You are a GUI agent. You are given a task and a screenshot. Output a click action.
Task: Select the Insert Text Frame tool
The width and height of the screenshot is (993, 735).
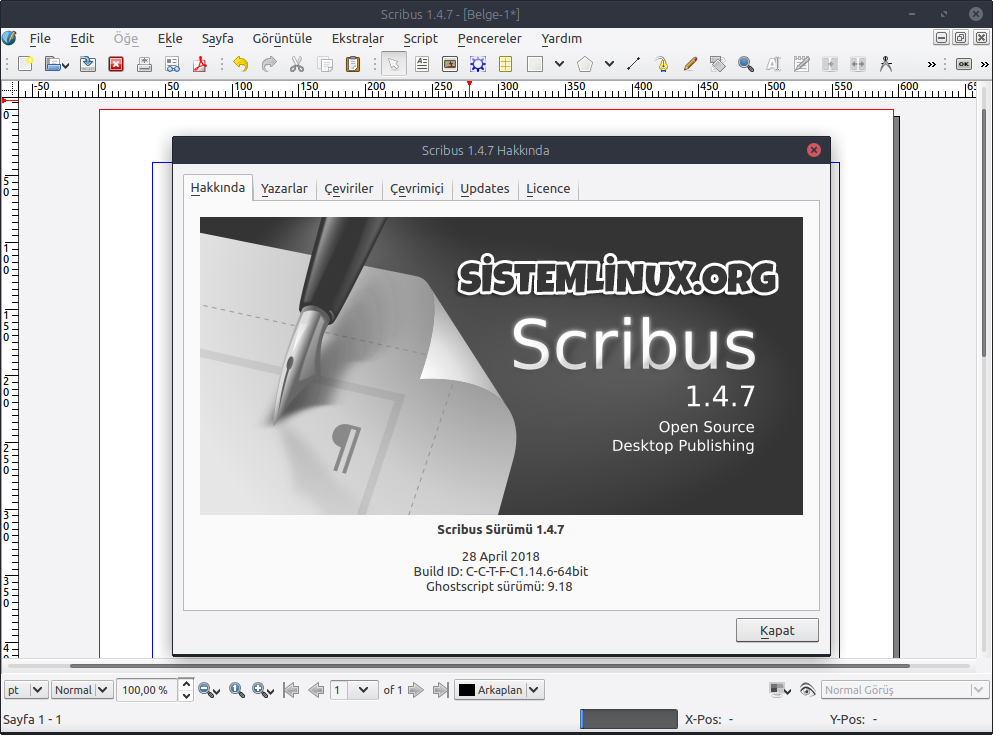coord(421,63)
